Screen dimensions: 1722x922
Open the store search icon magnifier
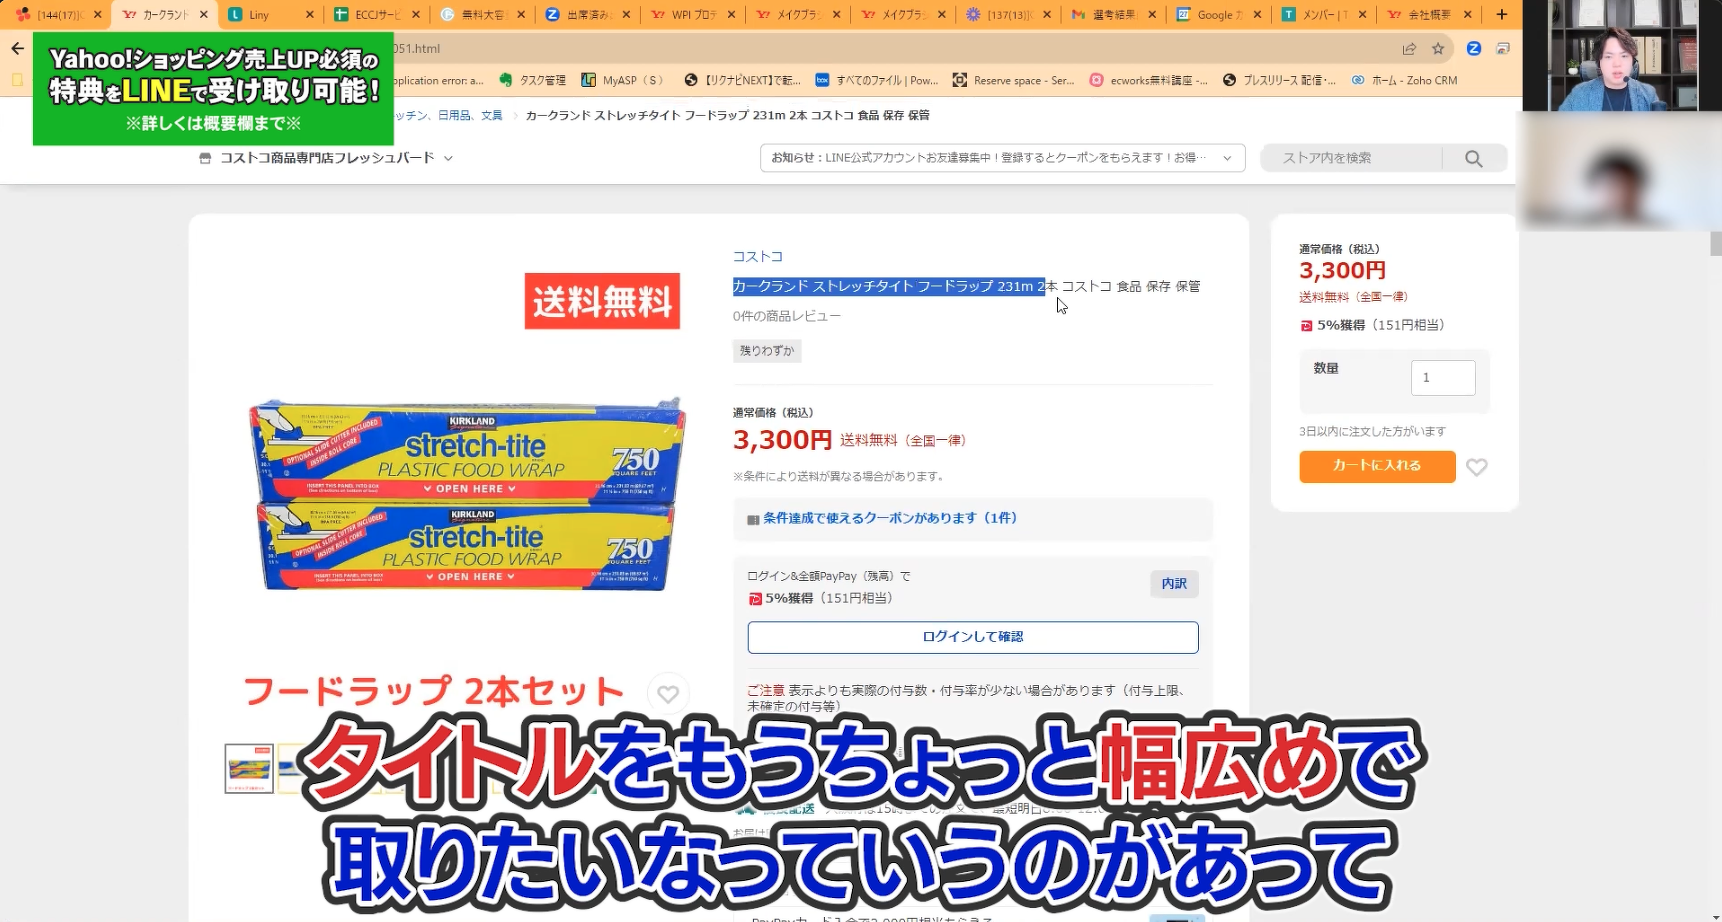point(1474,157)
